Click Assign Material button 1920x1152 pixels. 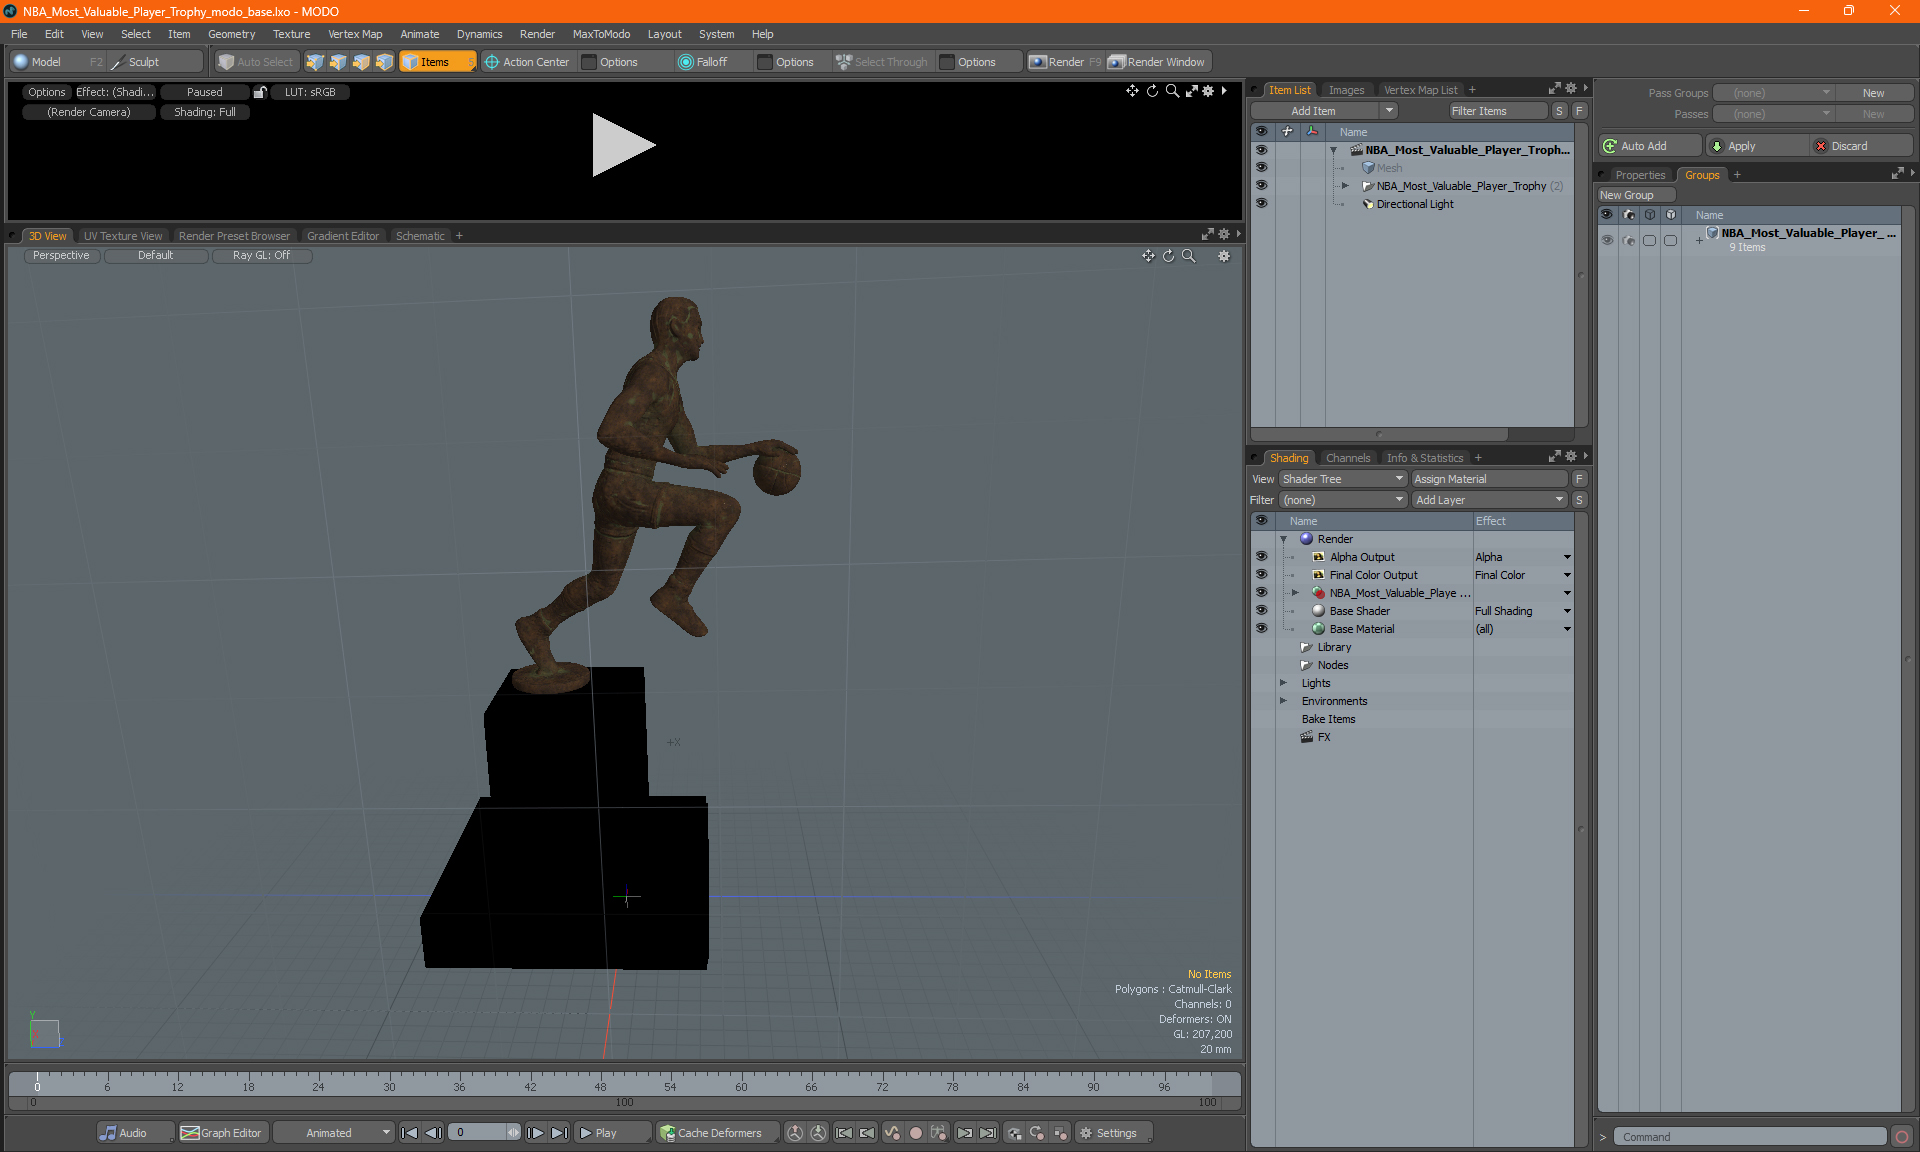[1490, 479]
